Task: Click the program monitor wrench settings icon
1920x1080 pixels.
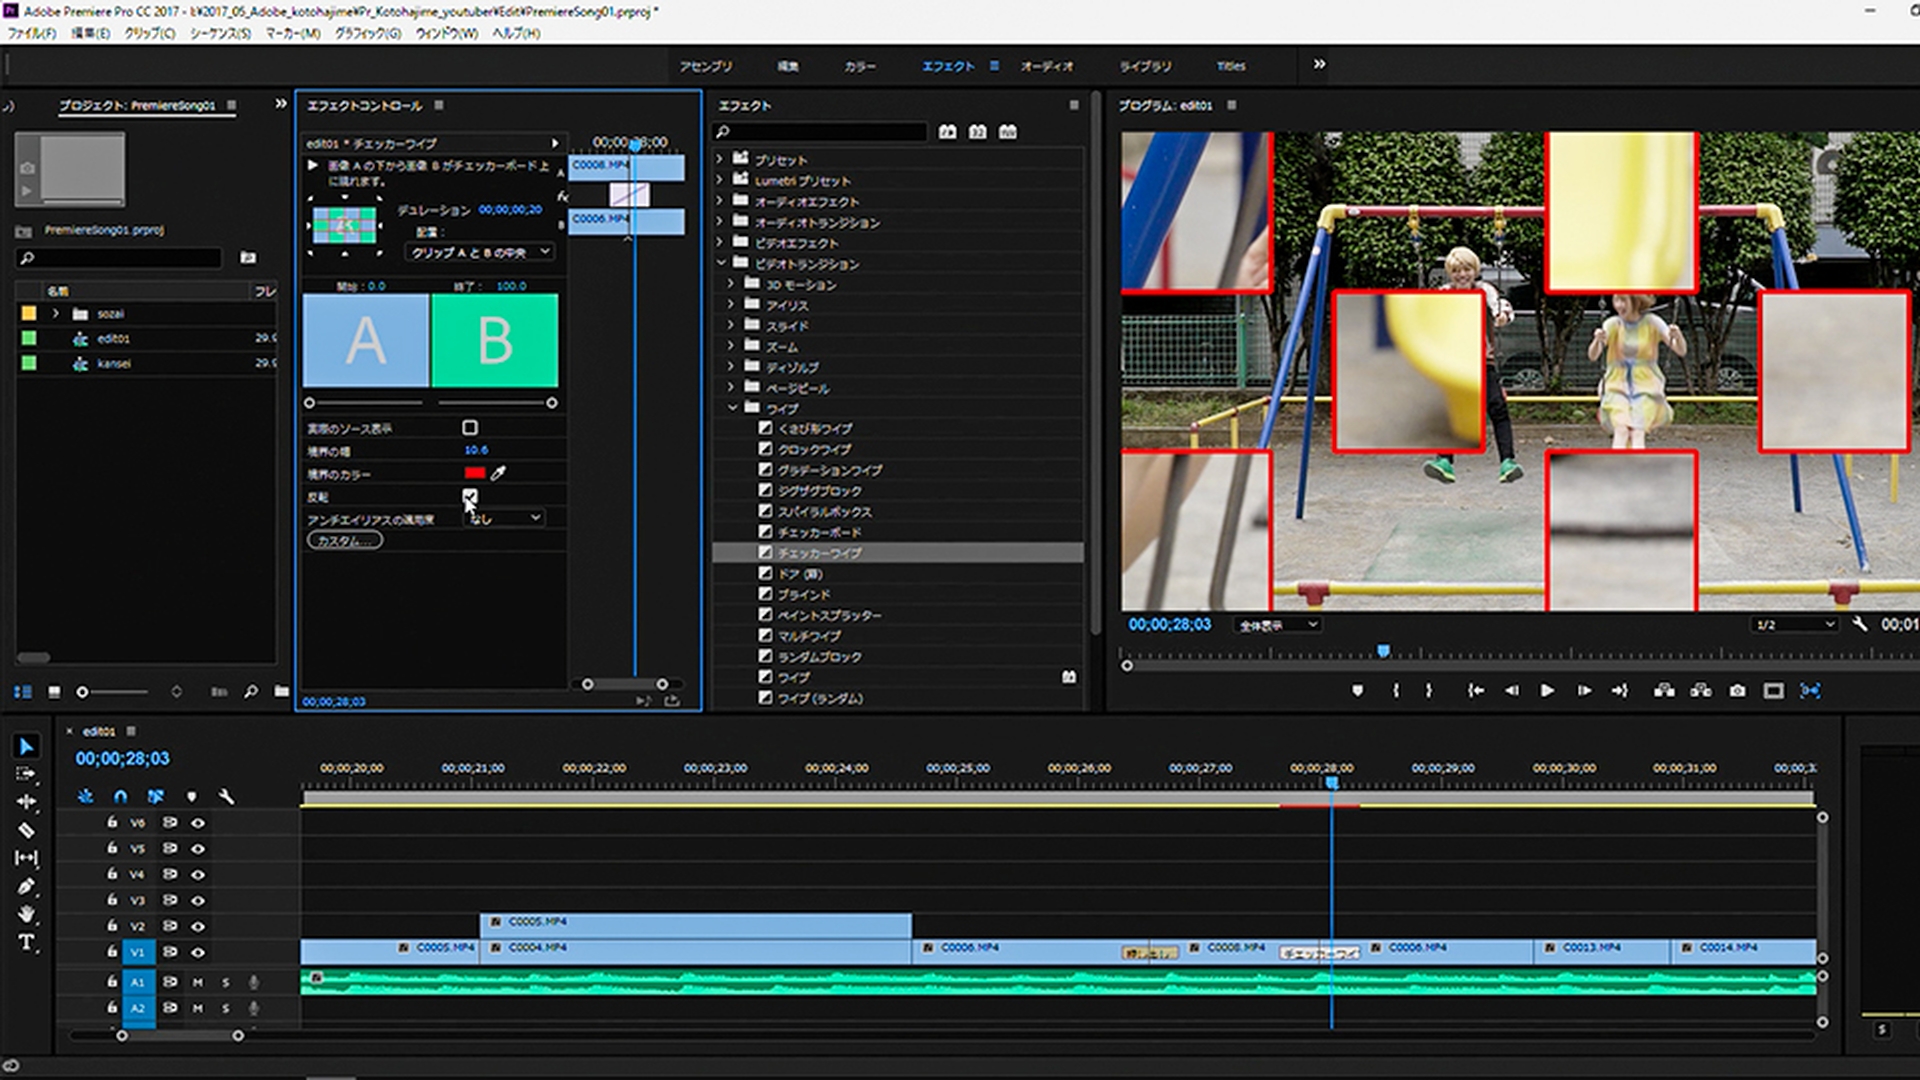Action: [1859, 624]
